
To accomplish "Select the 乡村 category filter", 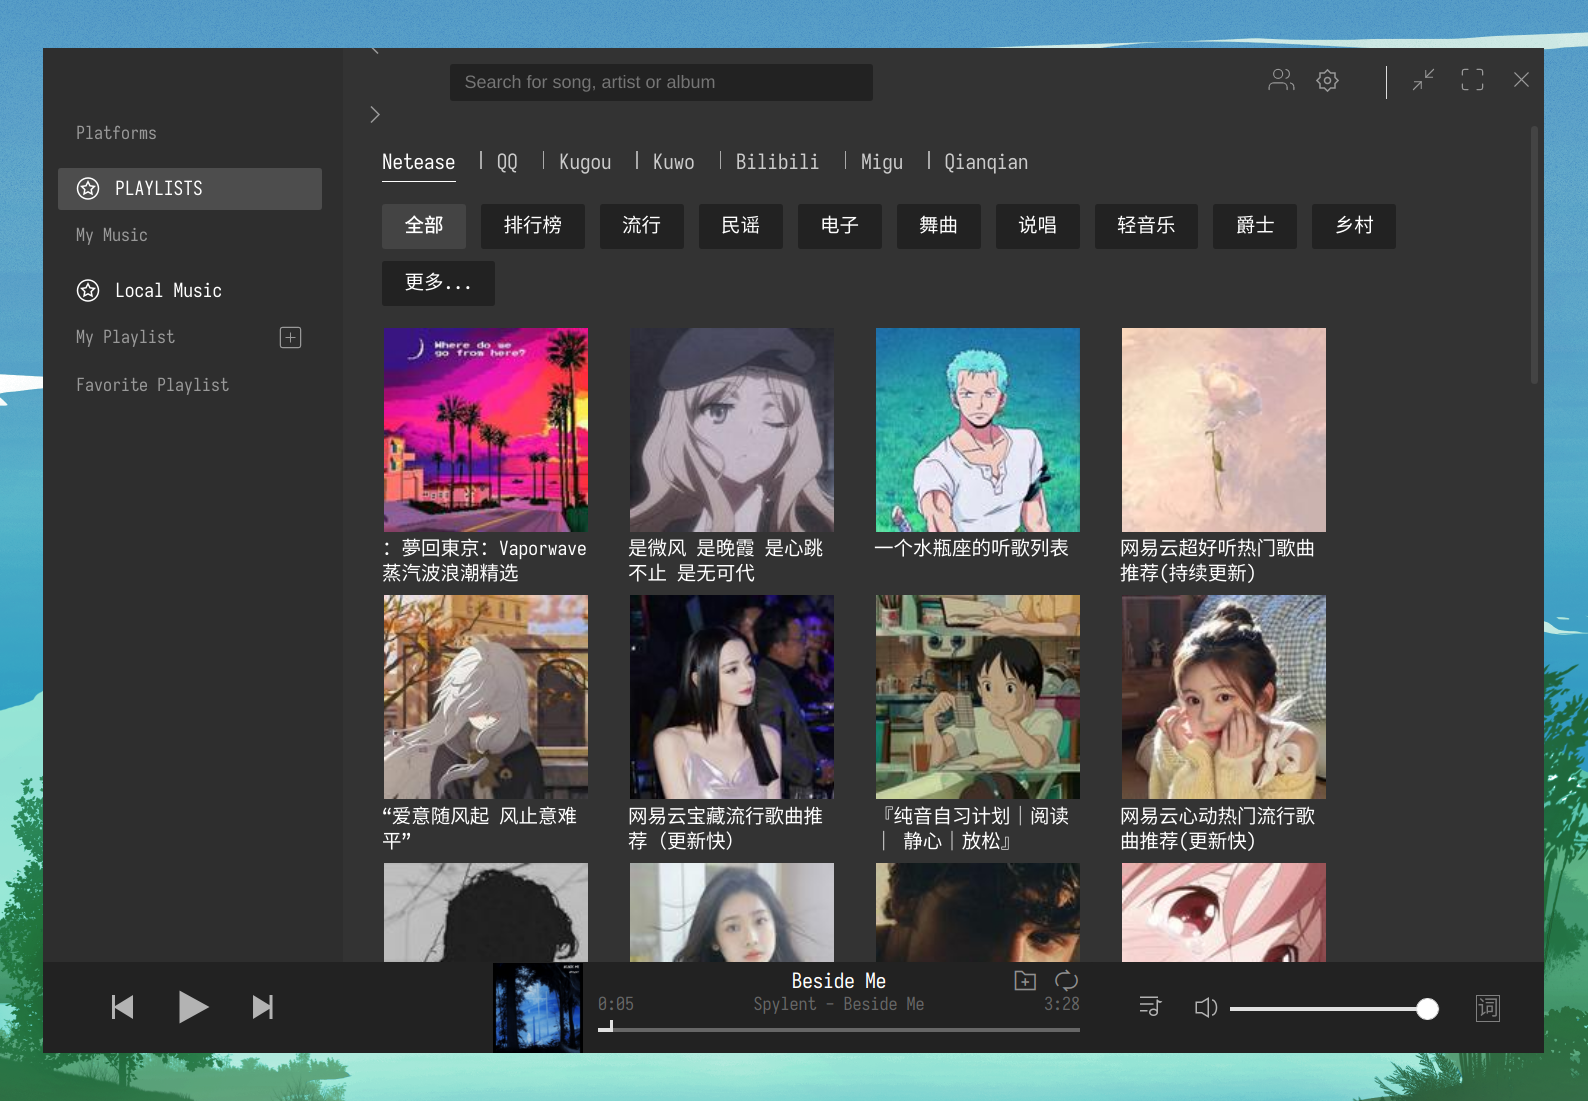I will 1354,226.
